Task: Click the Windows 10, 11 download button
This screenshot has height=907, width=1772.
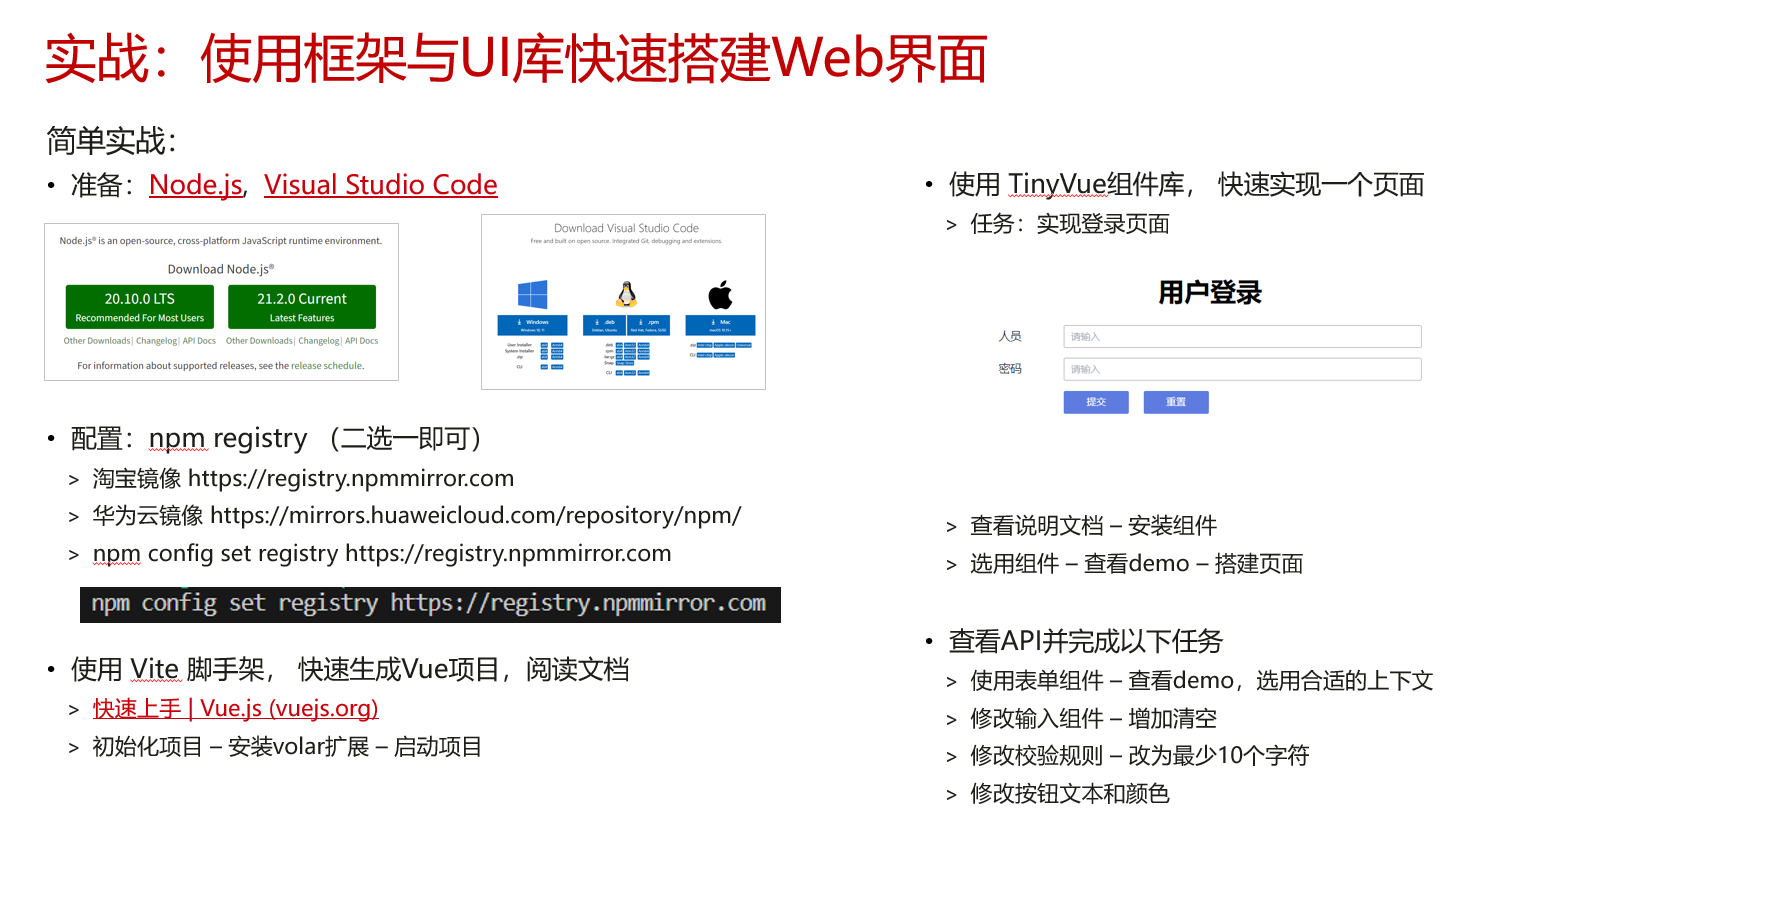Action: [533, 325]
